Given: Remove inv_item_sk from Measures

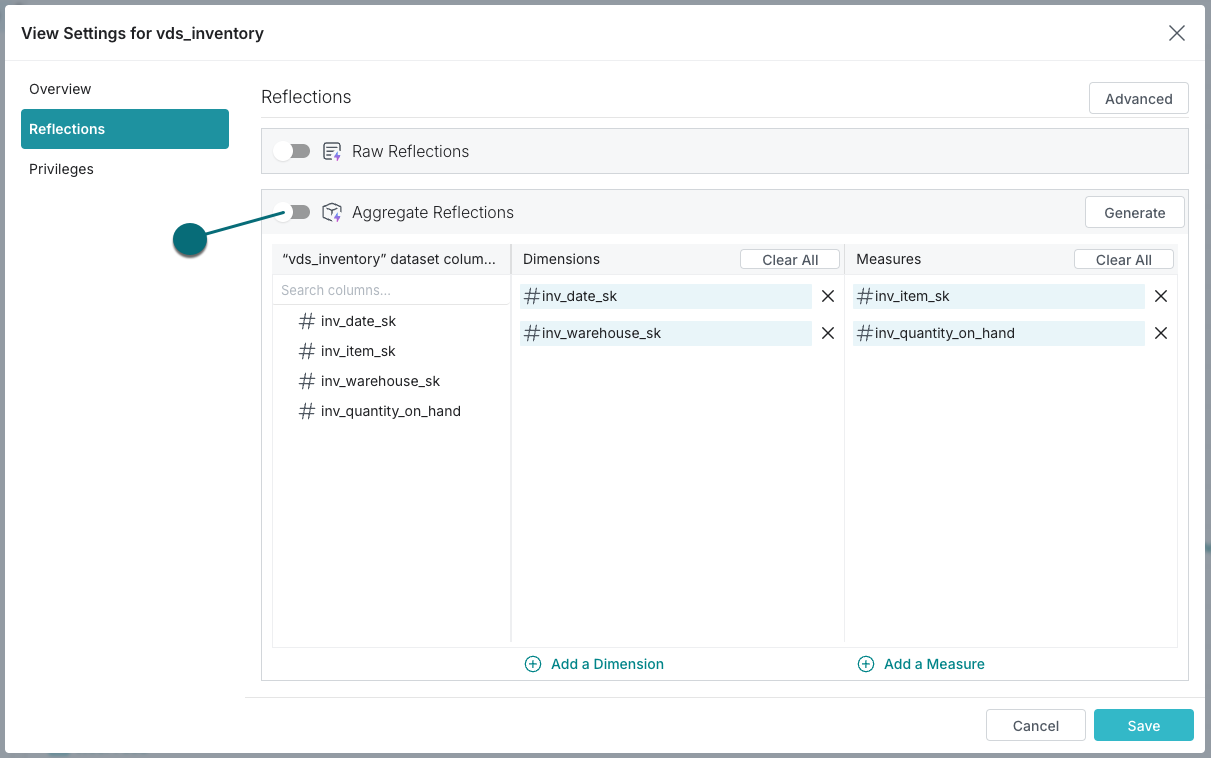Looking at the screenshot, I should tap(1161, 296).
